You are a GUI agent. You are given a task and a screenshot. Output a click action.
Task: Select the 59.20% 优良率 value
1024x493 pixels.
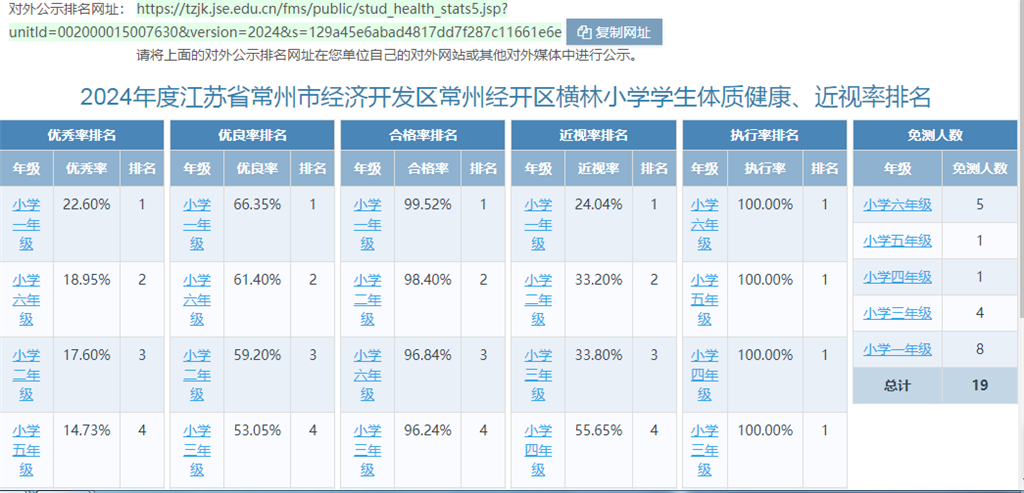click(x=257, y=355)
